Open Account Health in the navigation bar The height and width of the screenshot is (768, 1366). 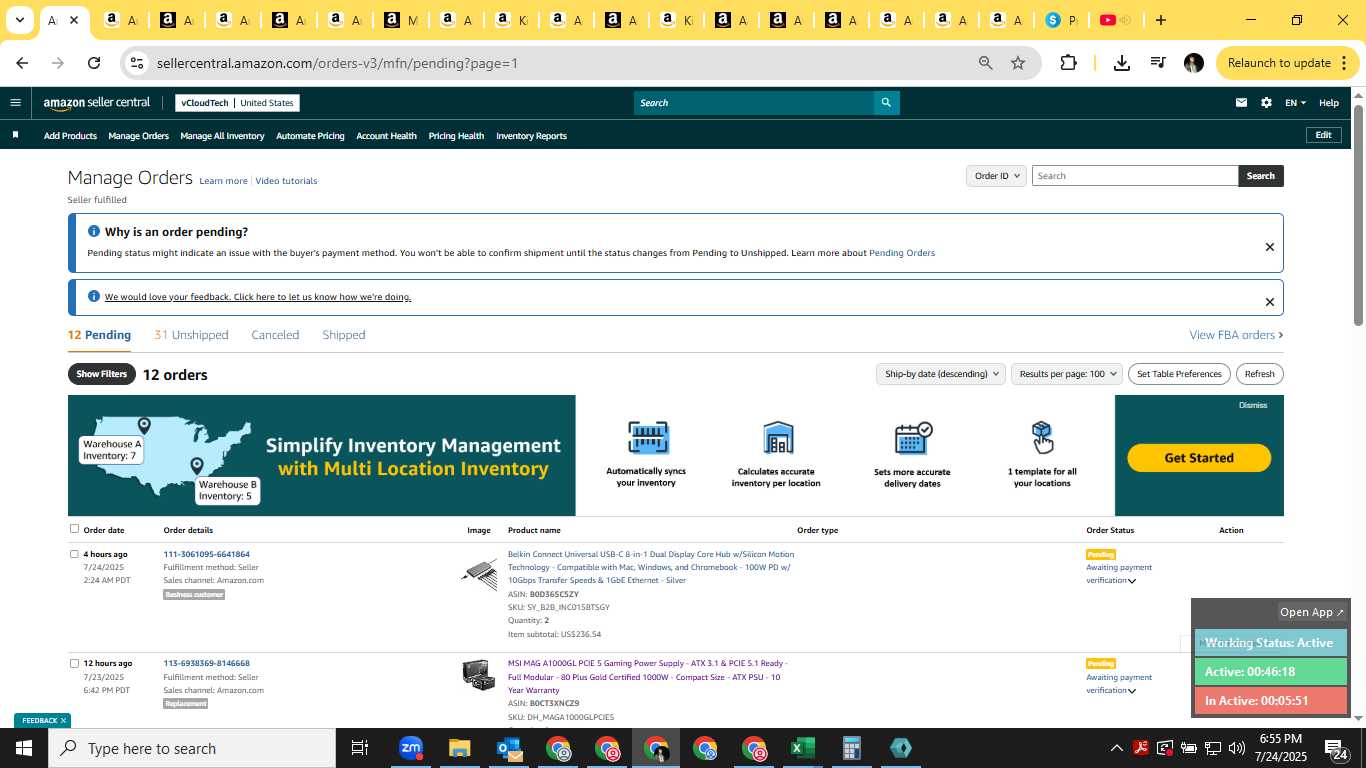(386, 136)
